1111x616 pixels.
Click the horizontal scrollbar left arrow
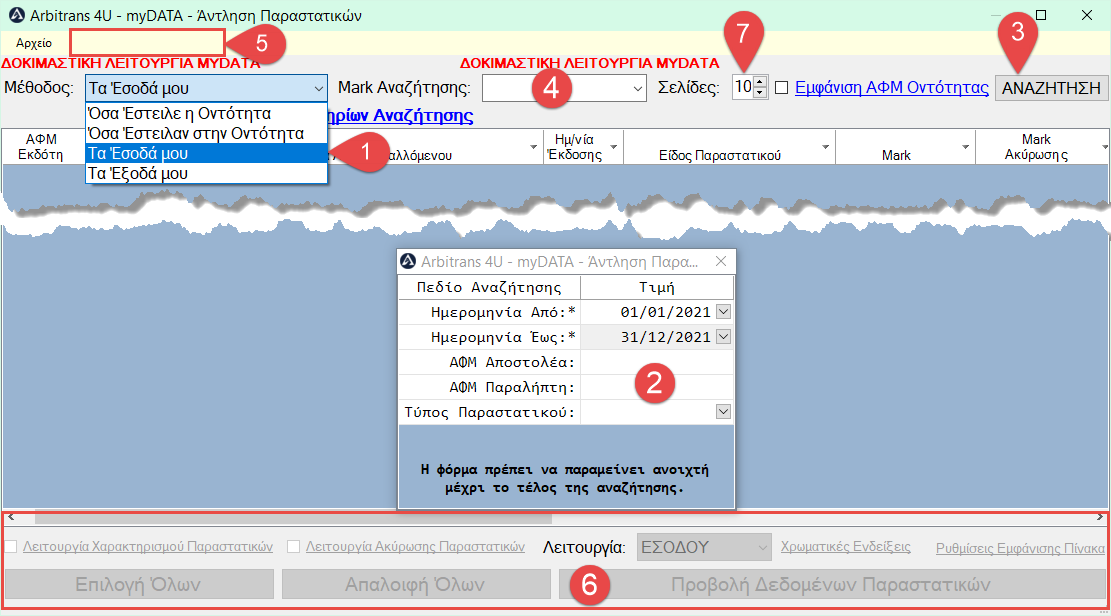[x=11, y=517]
